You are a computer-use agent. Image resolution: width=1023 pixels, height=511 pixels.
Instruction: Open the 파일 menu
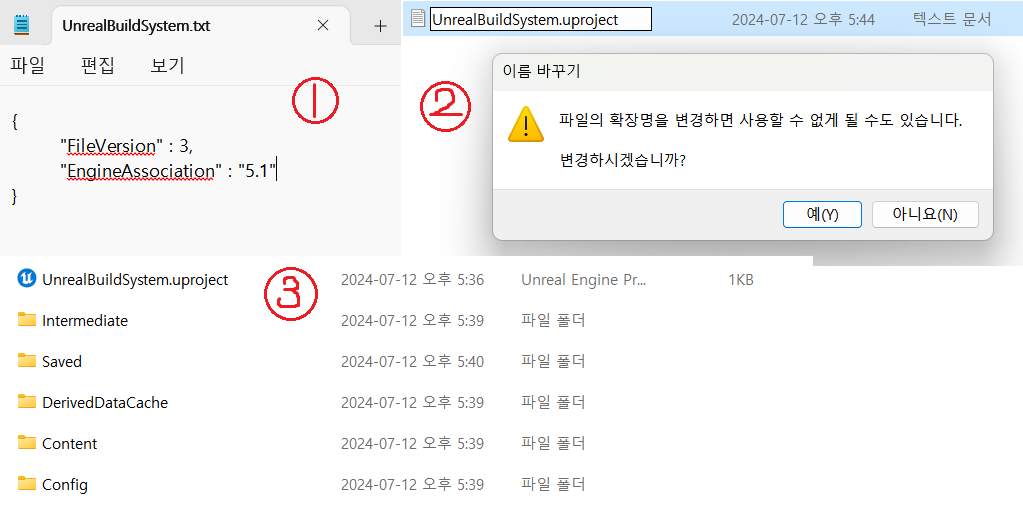click(27, 66)
